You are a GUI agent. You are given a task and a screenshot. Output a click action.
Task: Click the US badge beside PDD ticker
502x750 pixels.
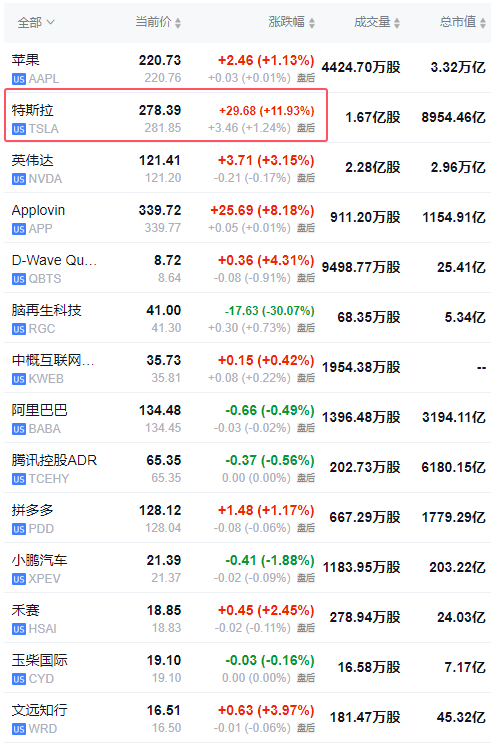point(19,529)
